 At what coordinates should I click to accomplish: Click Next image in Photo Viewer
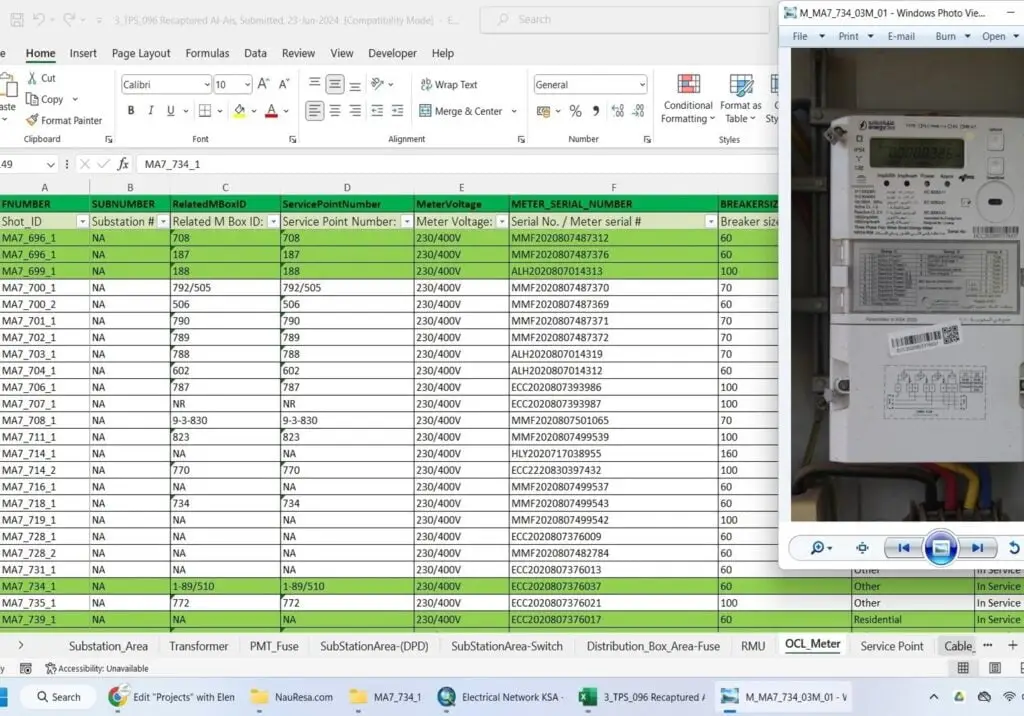click(978, 548)
